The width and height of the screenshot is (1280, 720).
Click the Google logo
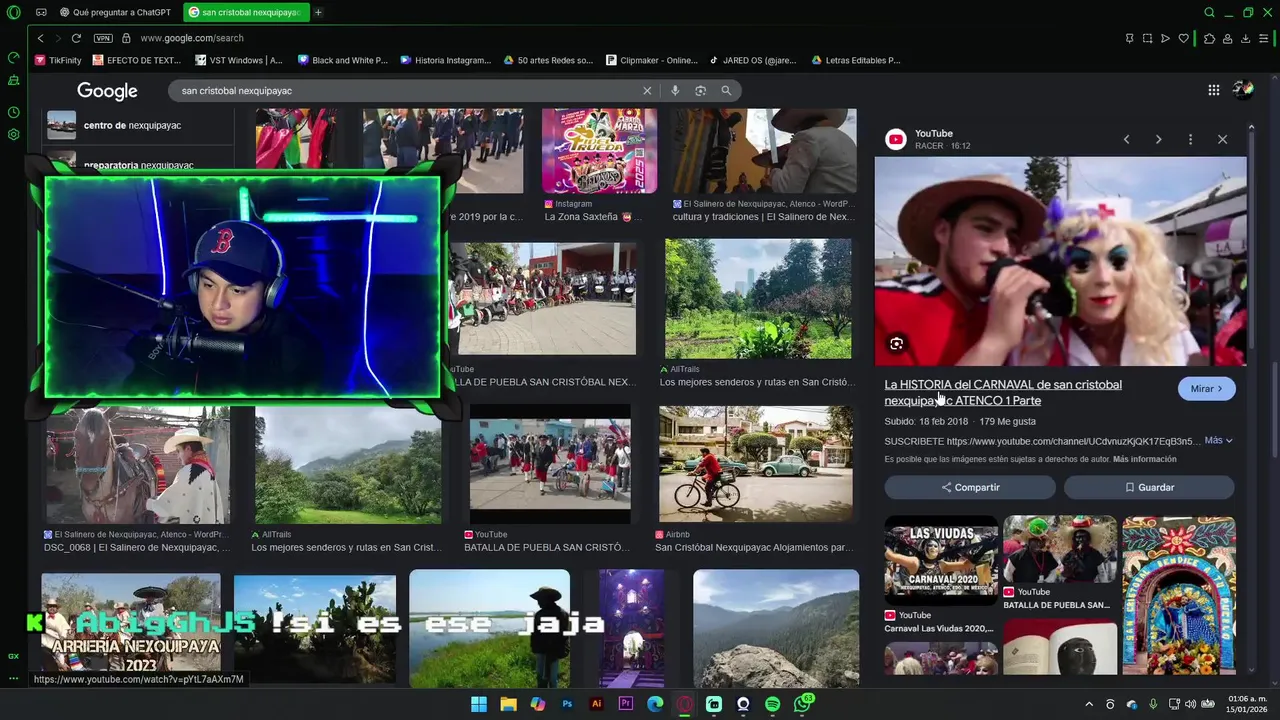[x=107, y=91]
